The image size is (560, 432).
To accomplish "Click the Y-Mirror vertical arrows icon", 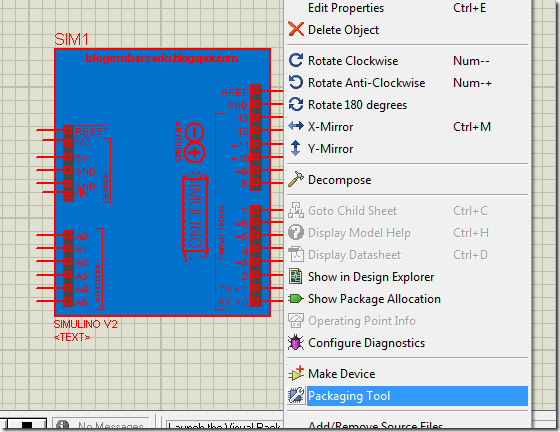I will [295, 148].
